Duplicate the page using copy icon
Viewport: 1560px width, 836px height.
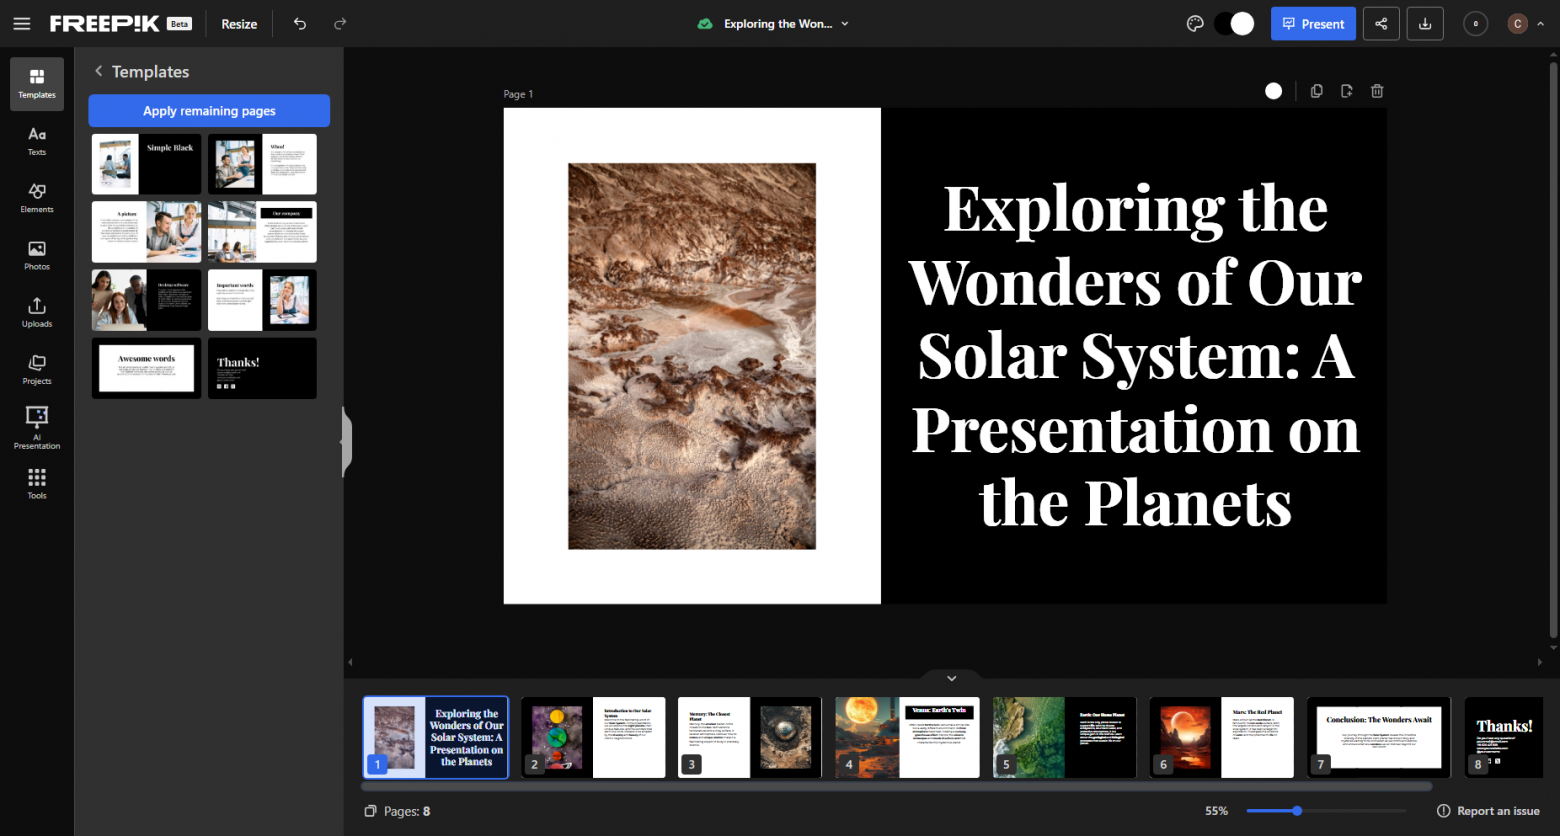[x=1317, y=91]
